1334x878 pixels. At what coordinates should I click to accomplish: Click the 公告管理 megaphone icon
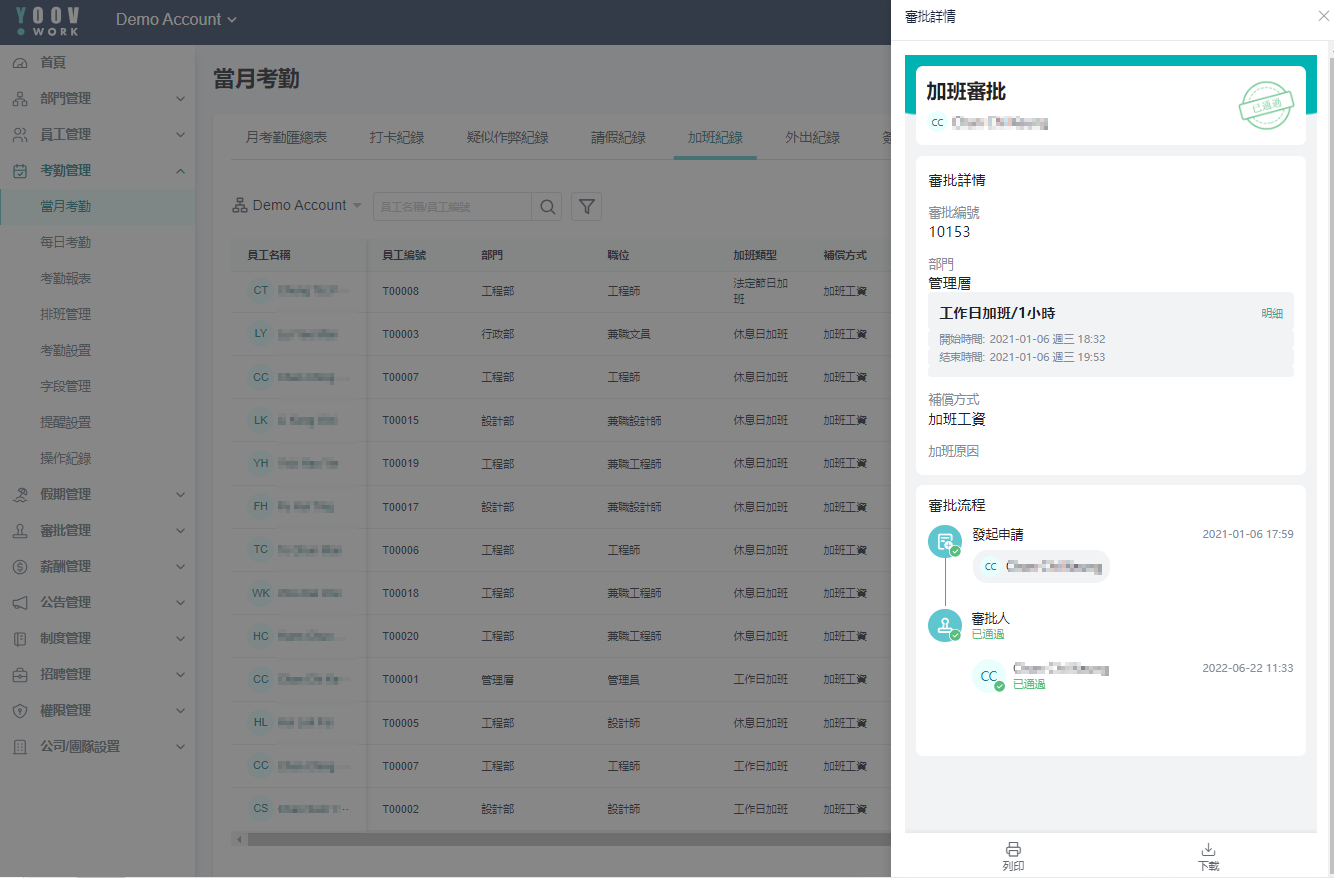(x=20, y=603)
